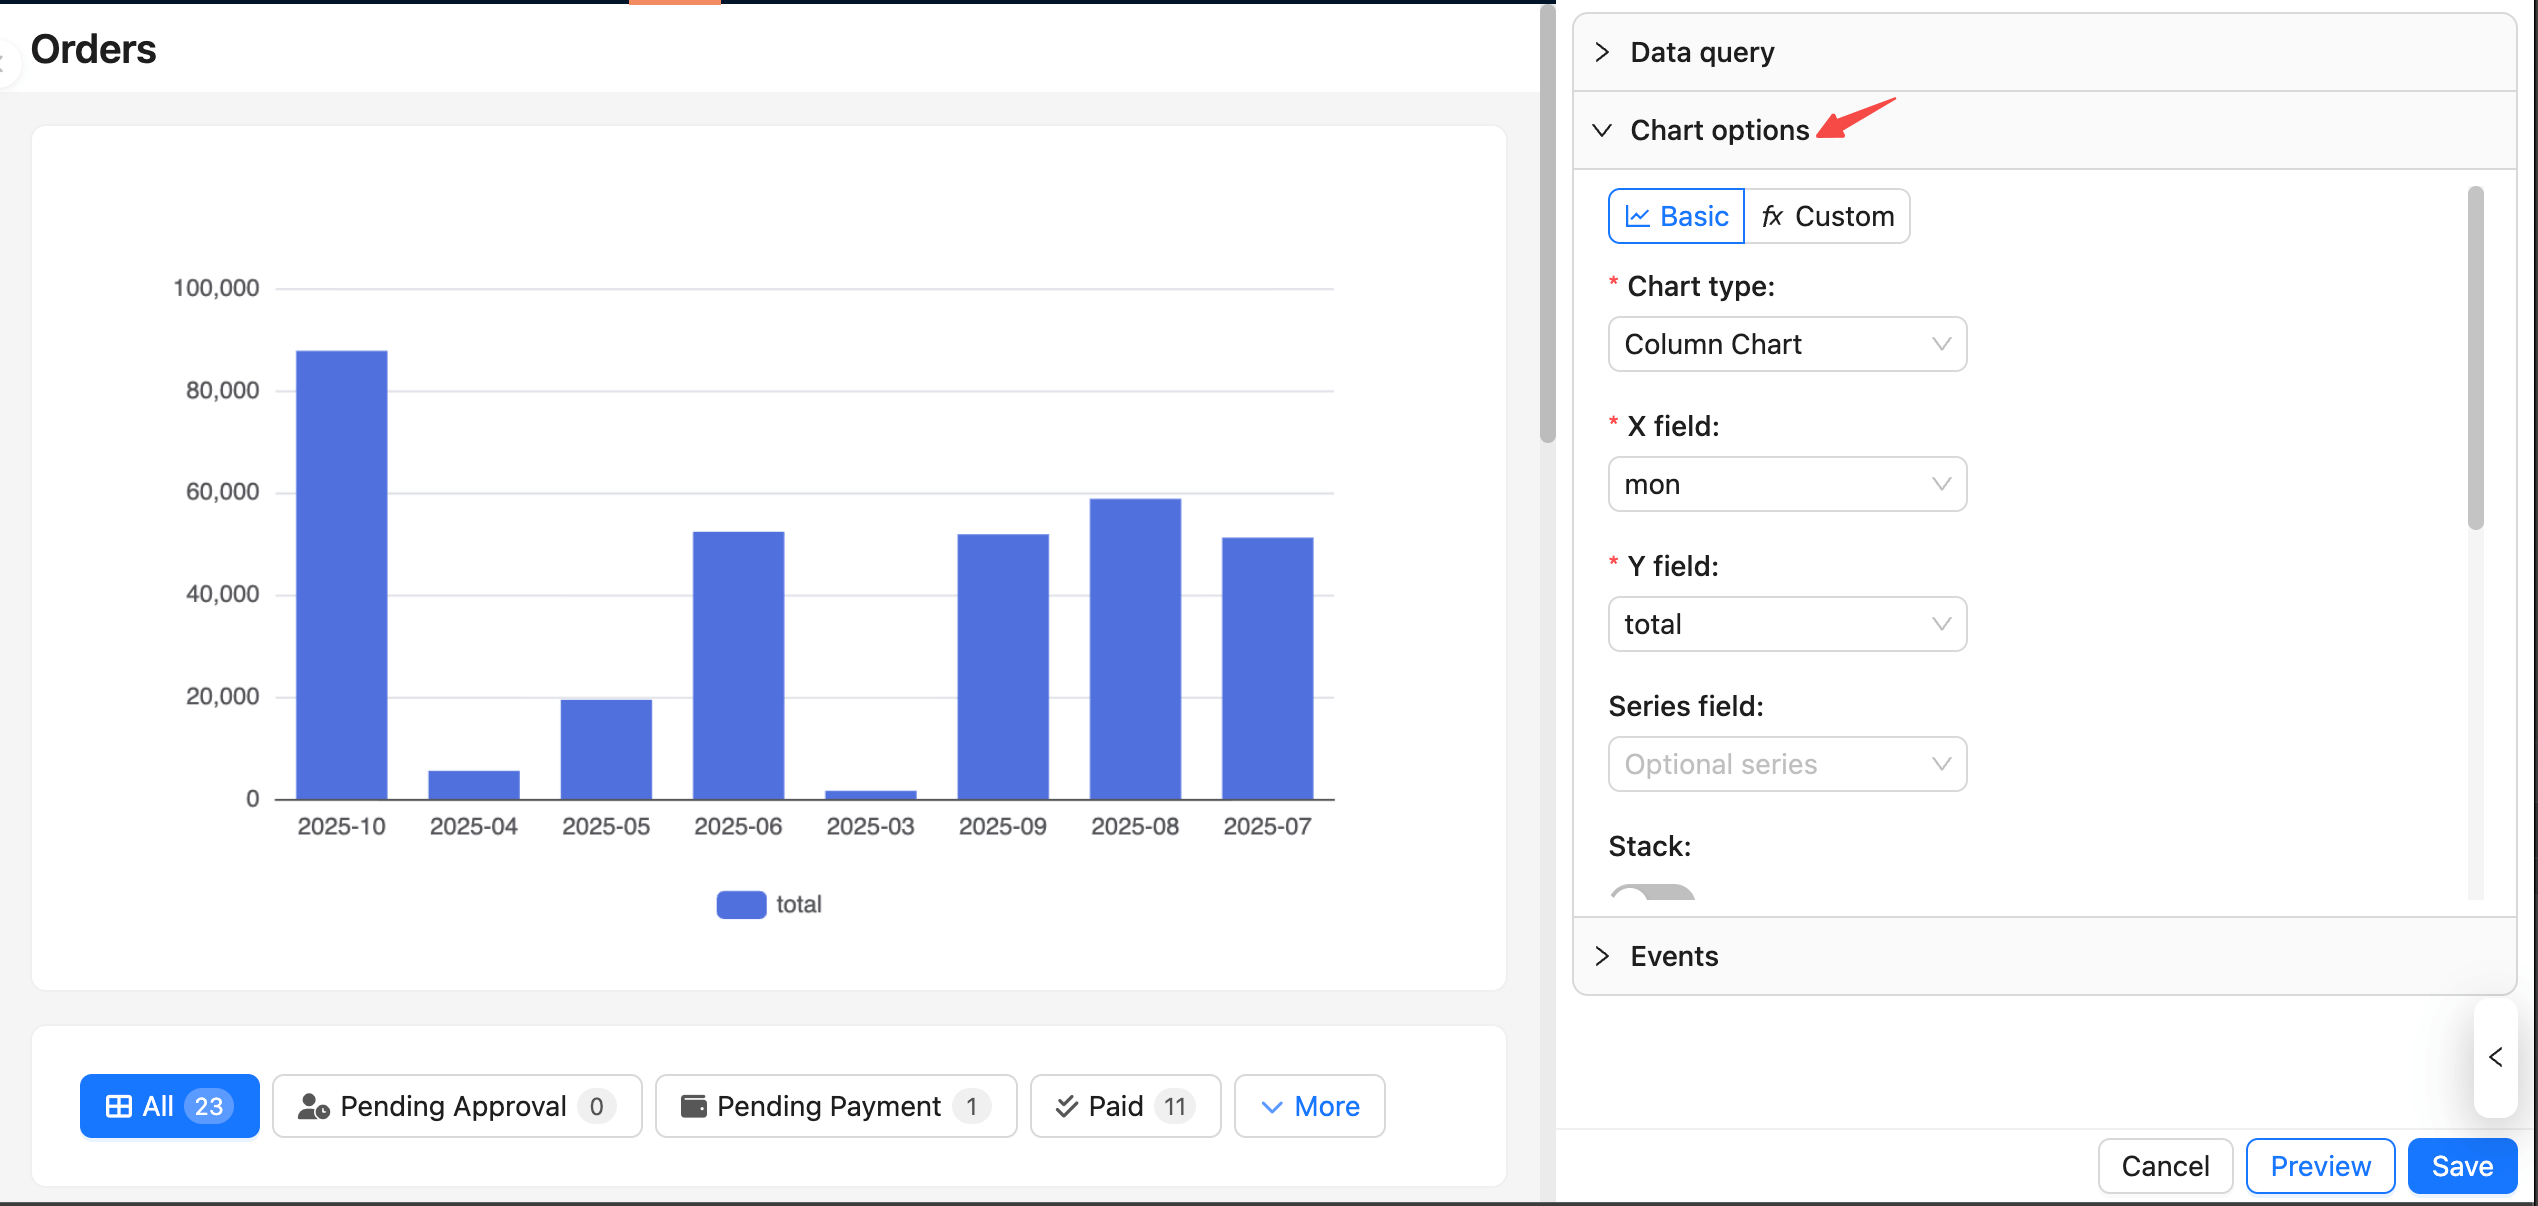The image size is (2538, 1206).
Task: Click the wallet icon on Pending Payment
Action: (x=693, y=1106)
